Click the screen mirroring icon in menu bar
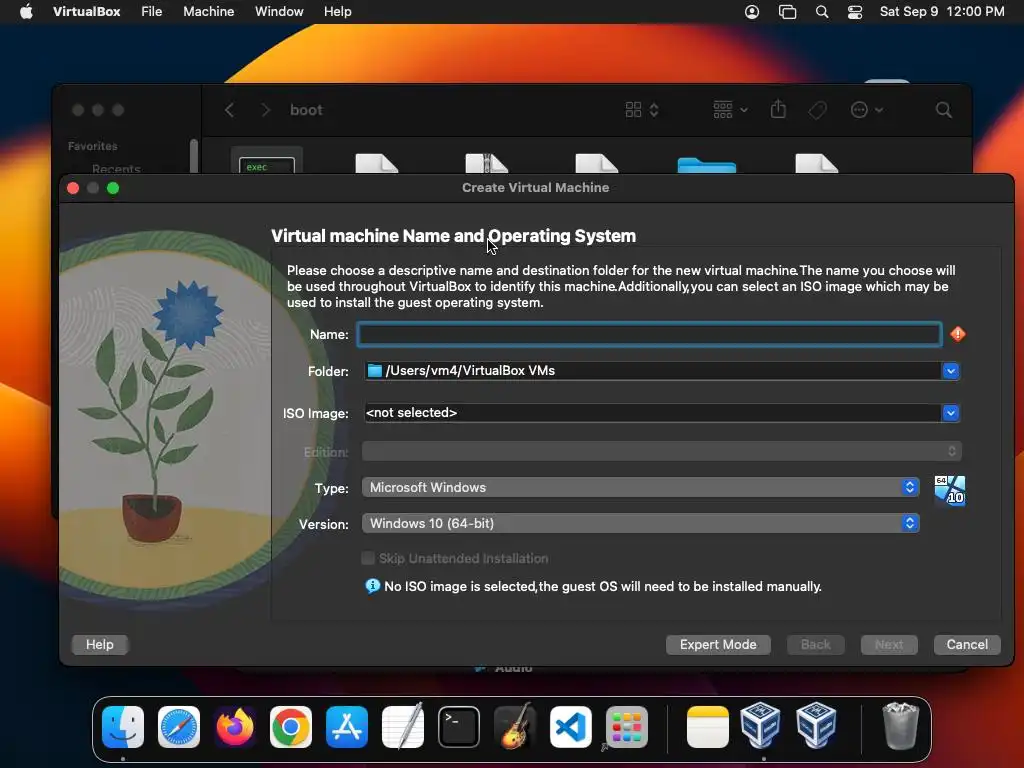Screen dimensions: 1024x768 click(788, 12)
